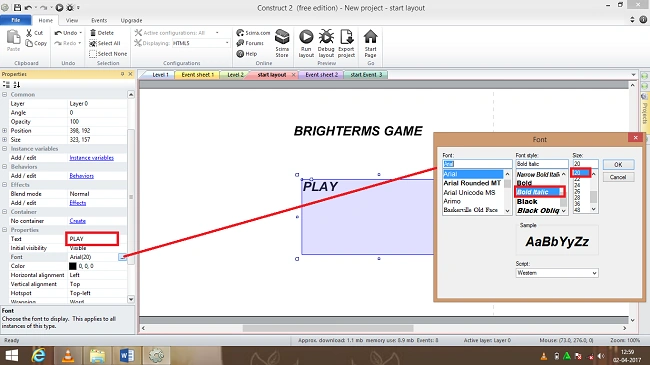The width and height of the screenshot is (650, 365).
Task: Switch to the Upgrade ribbon tab
Action: pyautogui.click(x=131, y=20)
